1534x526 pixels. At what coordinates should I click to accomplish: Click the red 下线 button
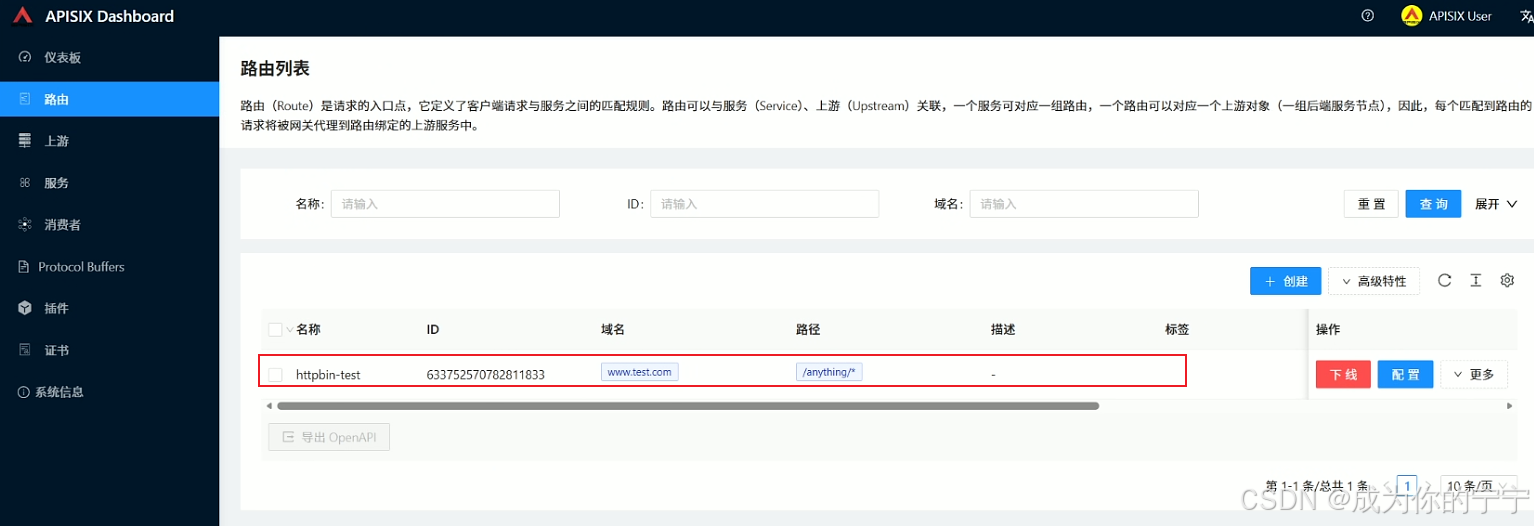point(1343,375)
